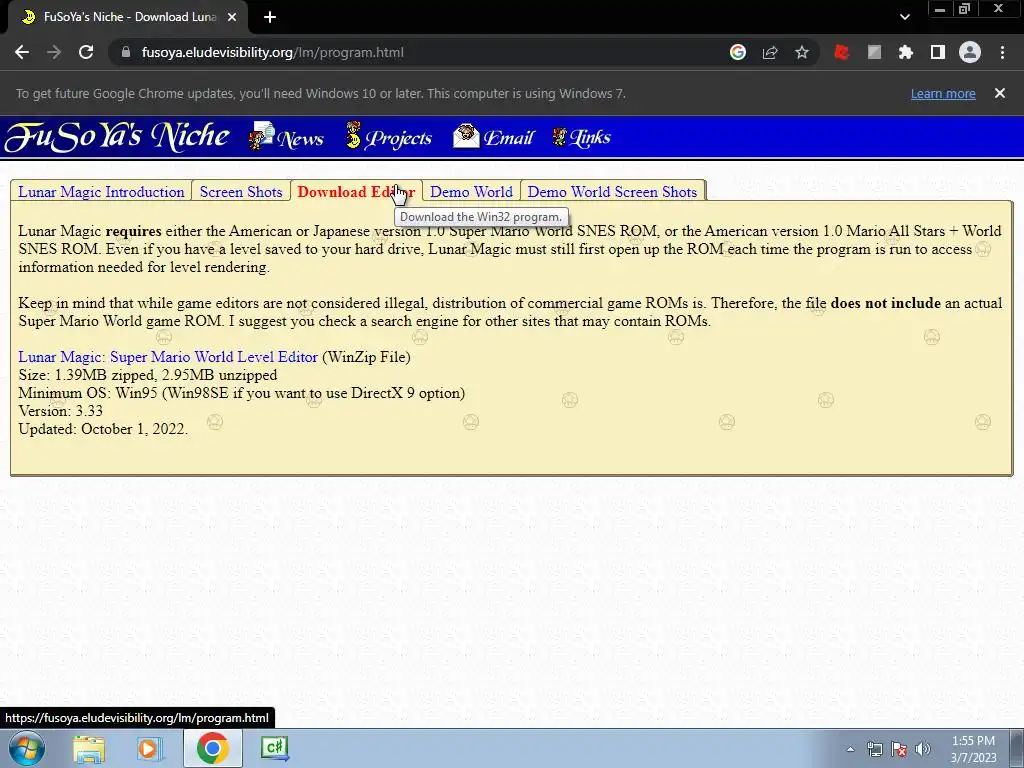Open the Extensions puzzle menu
1024x768 pixels.
click(x=906, y=52)
